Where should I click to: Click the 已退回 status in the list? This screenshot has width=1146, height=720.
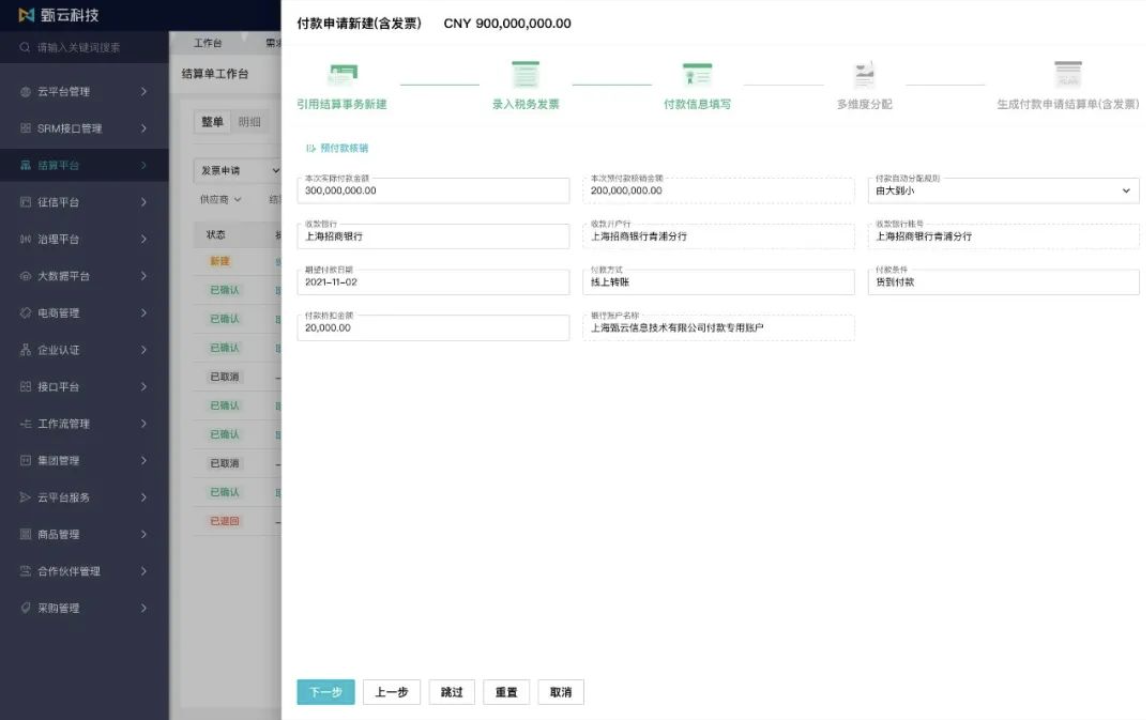point(224,521)
